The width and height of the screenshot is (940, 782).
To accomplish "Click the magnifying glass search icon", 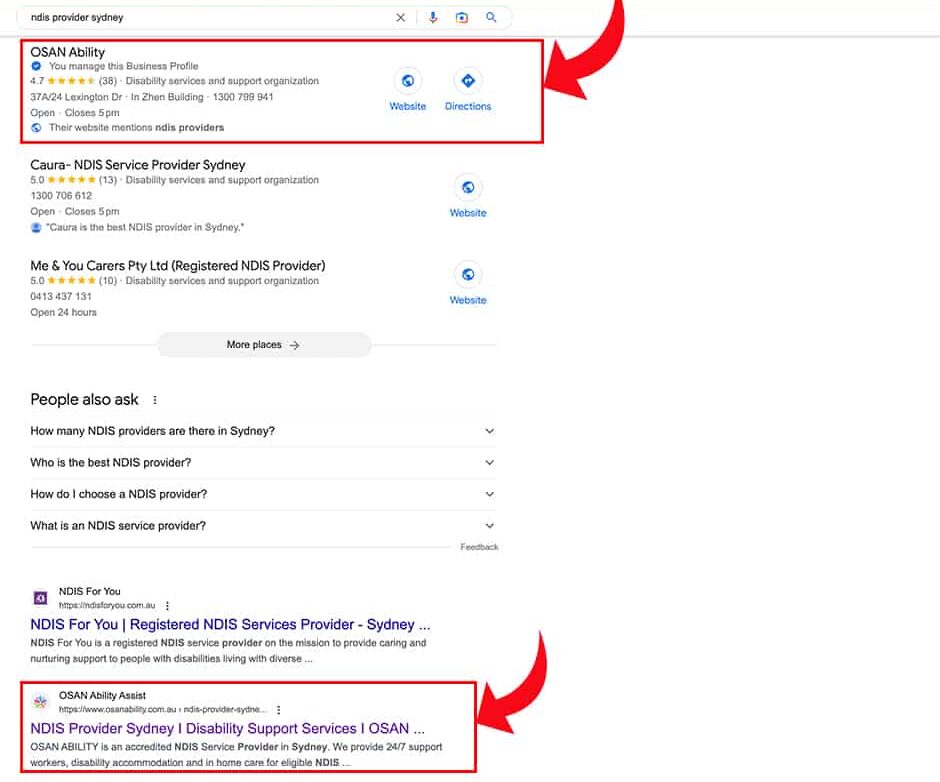I will (x=491, y=18).
